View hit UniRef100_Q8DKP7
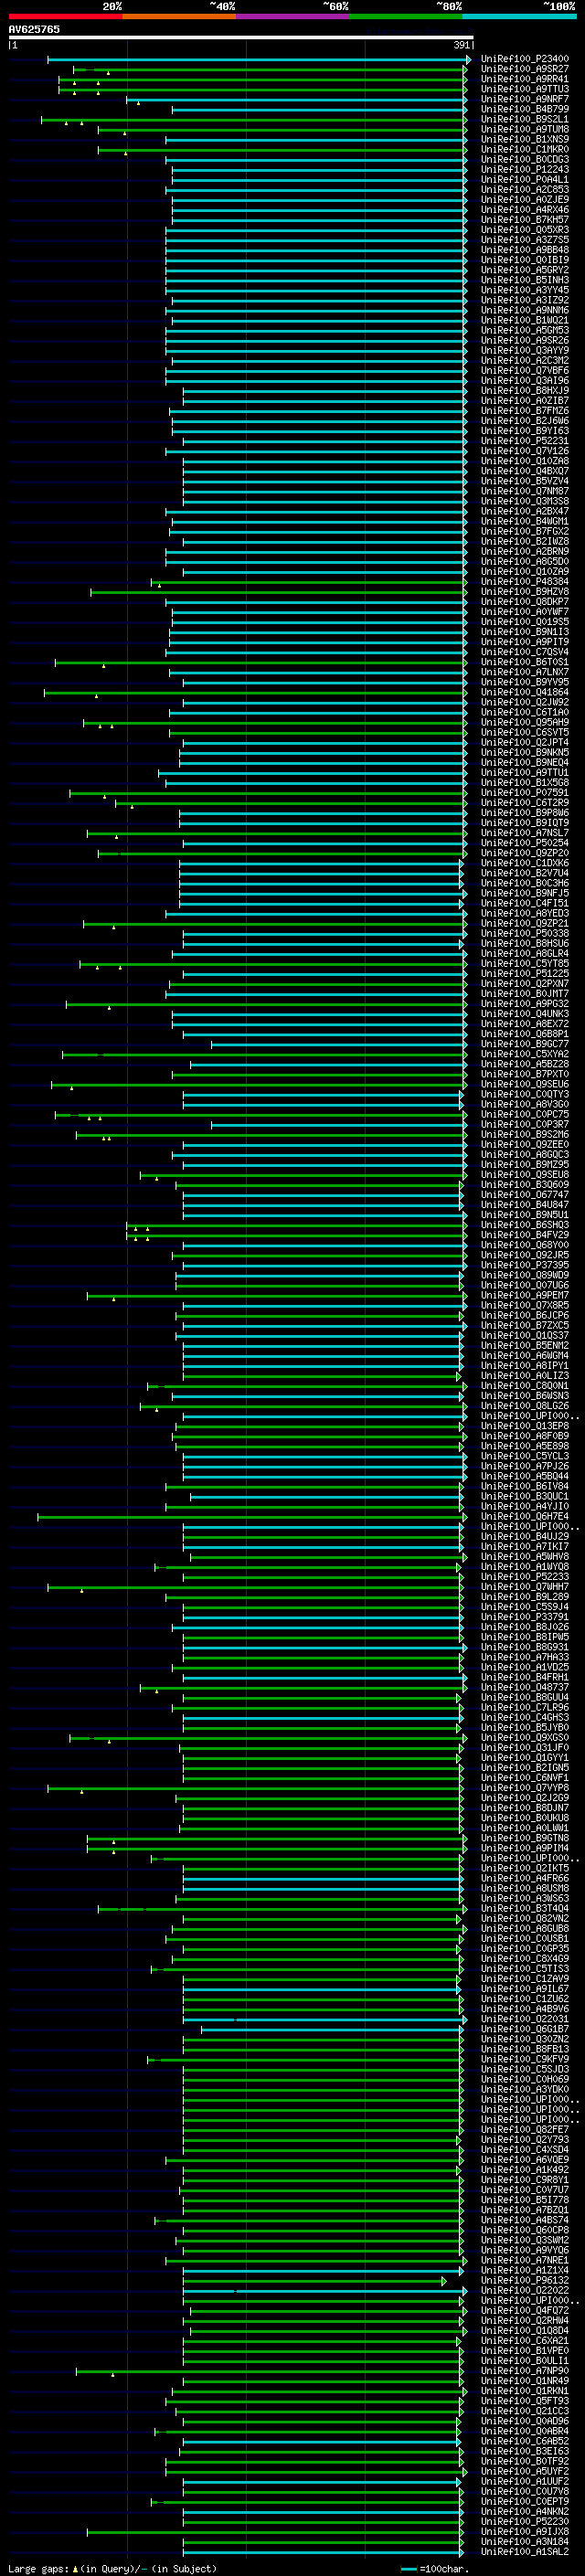The width and height of the screenshot is (585, 2576). 524,602
